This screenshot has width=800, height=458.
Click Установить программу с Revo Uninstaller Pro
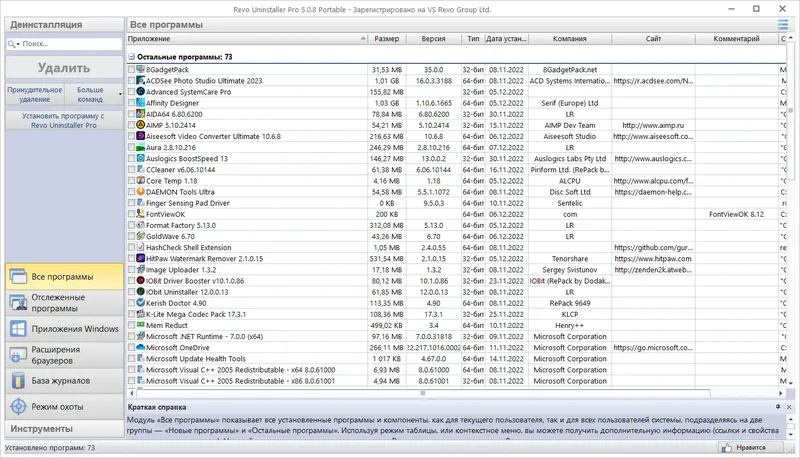[64, 120]
